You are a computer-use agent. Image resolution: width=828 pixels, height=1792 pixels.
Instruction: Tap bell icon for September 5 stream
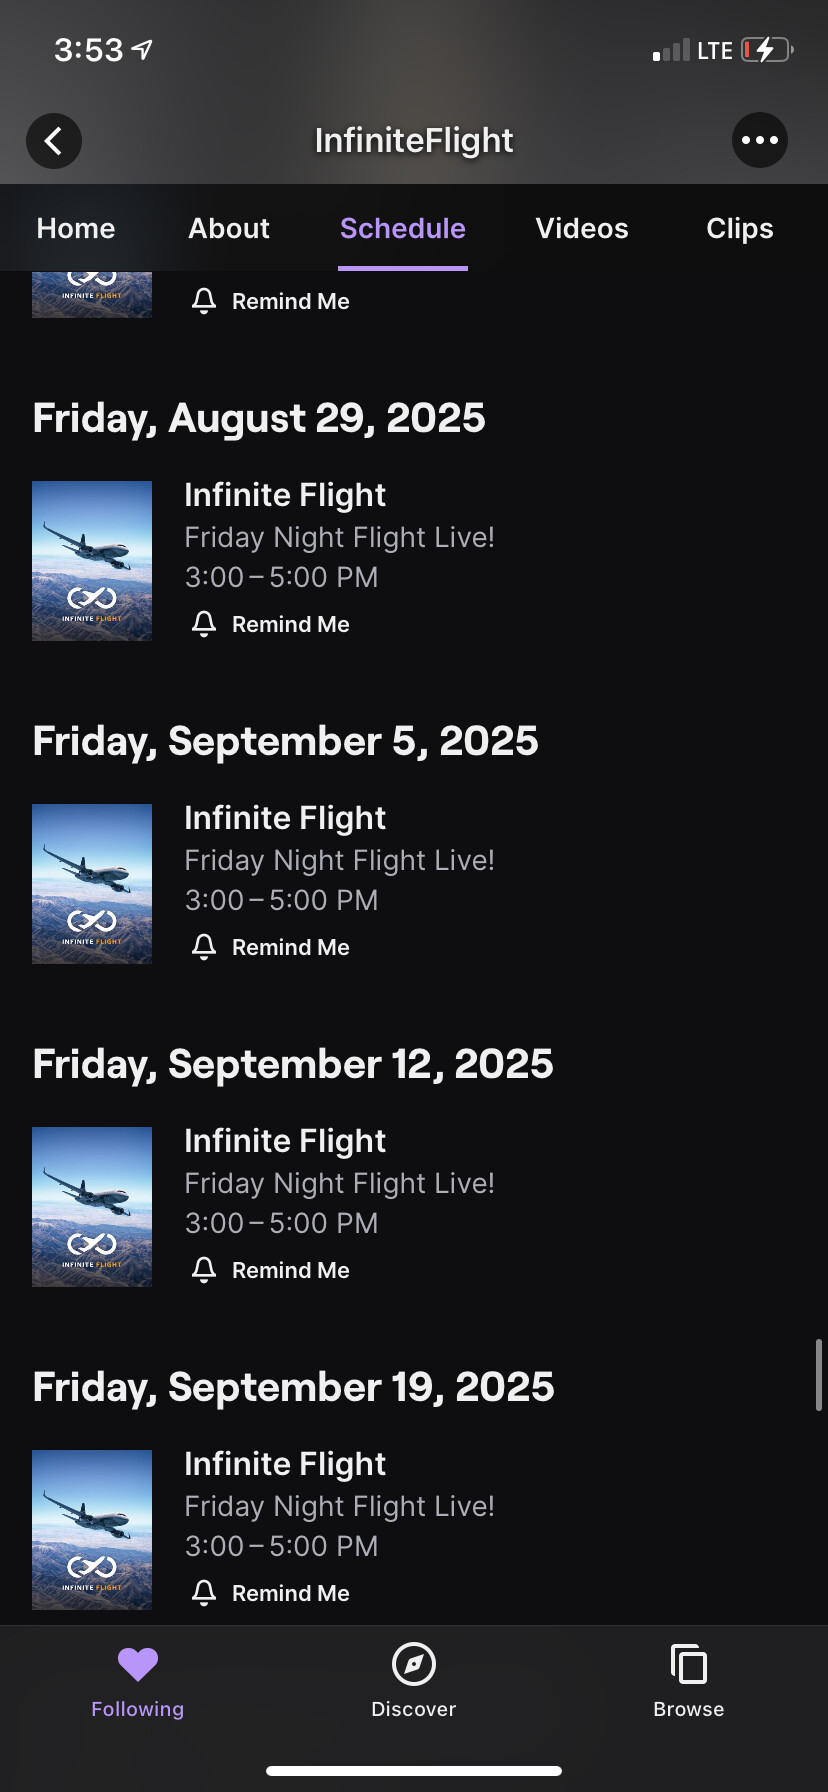pos(204,947)
